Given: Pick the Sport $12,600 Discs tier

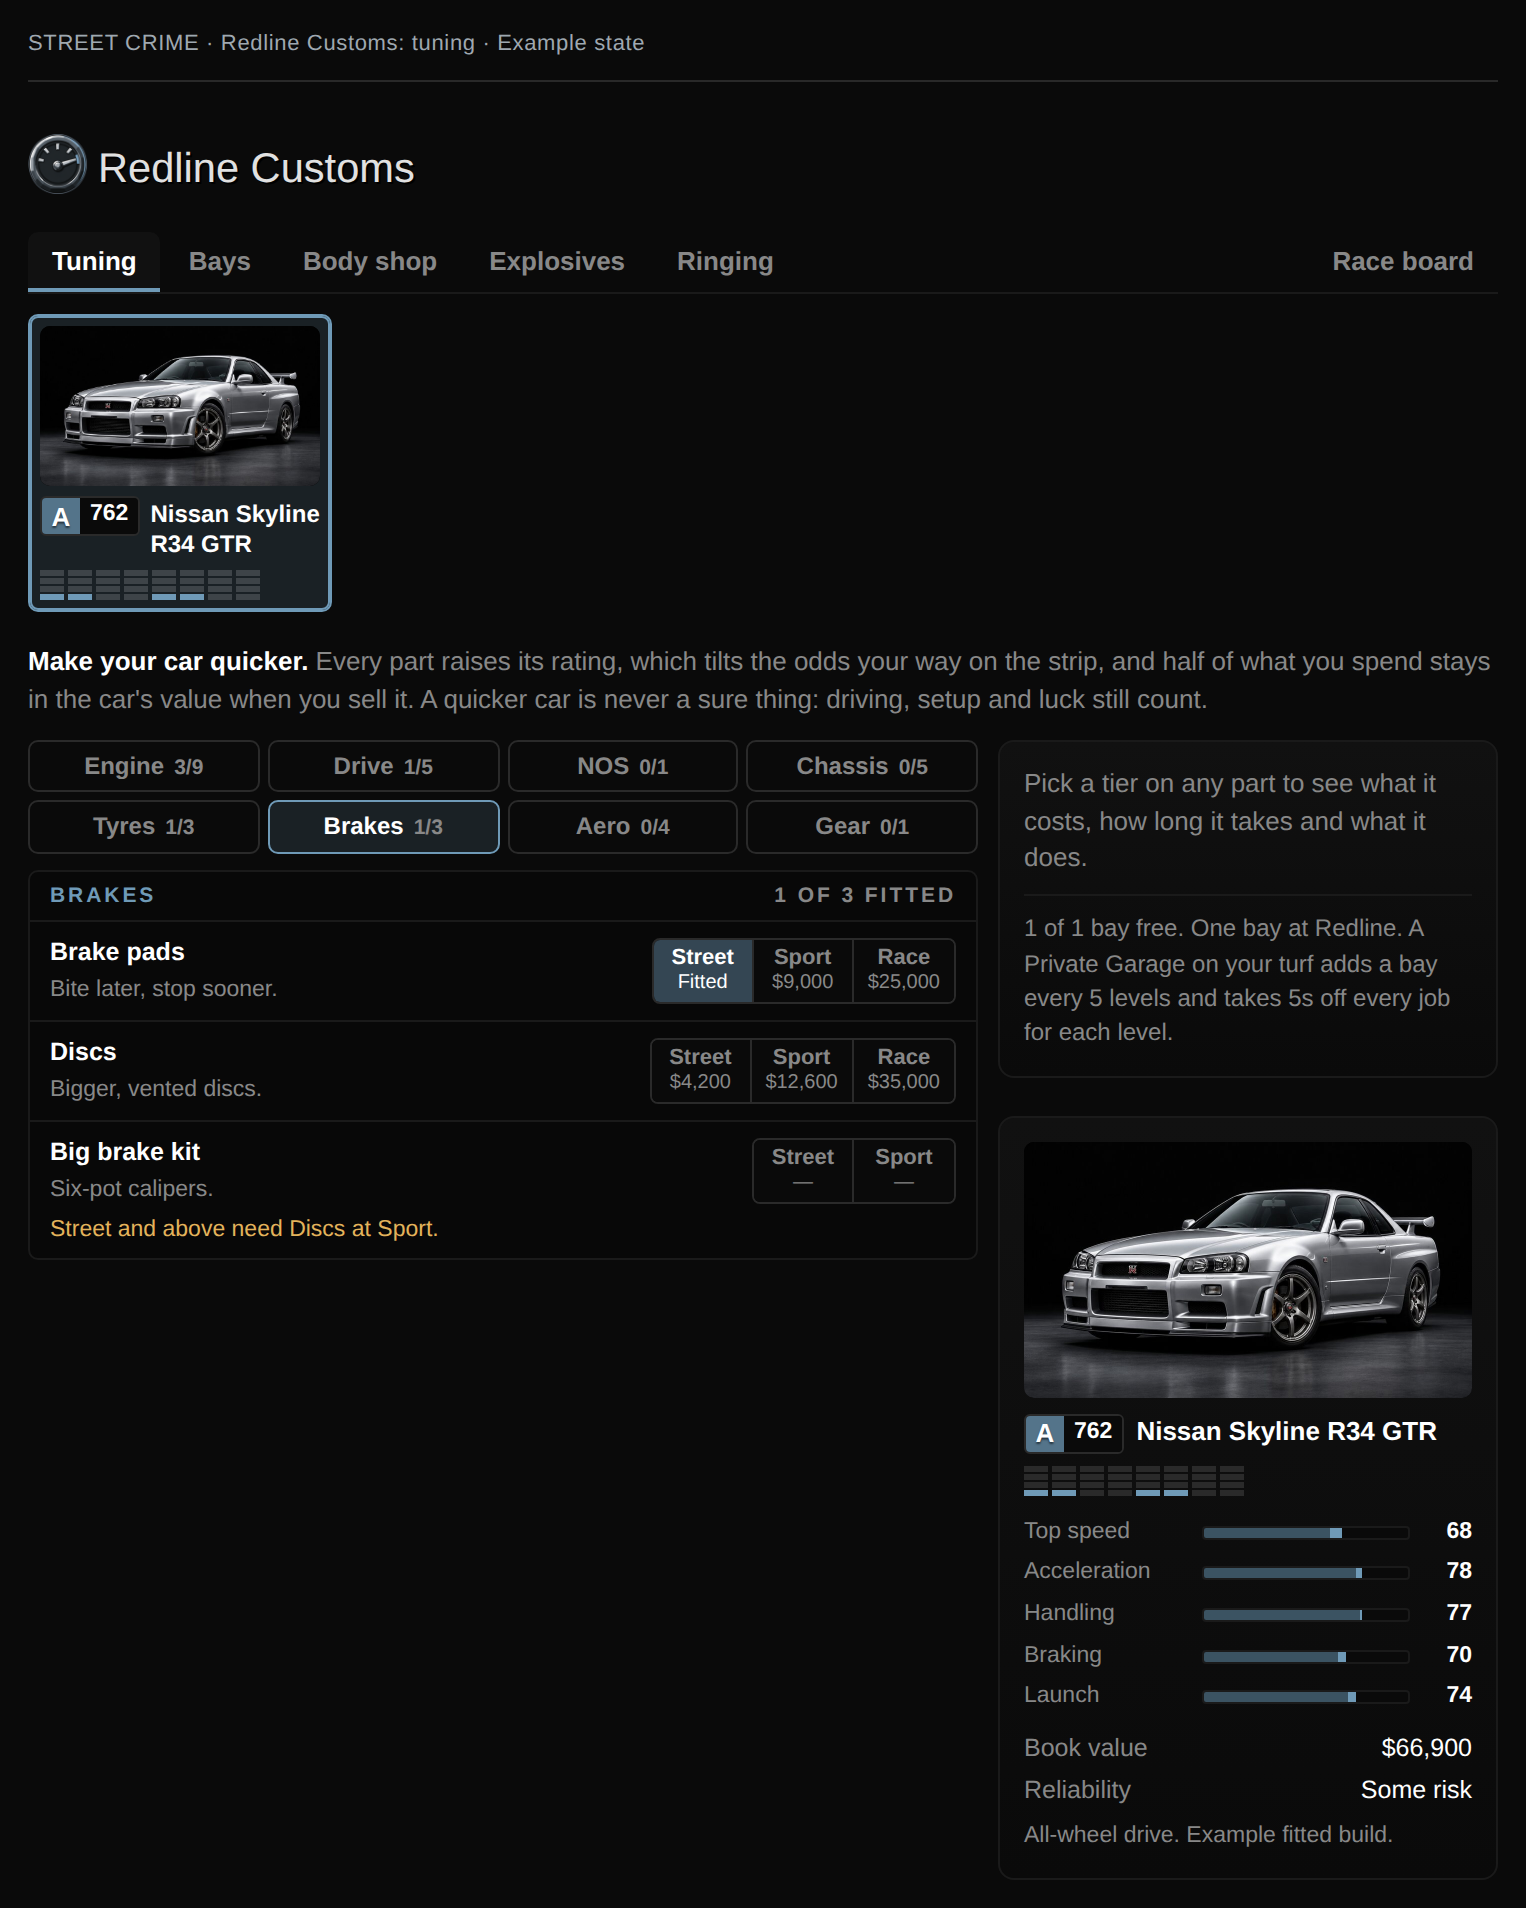Looking at the screenshot, I should coord(802,1070).
